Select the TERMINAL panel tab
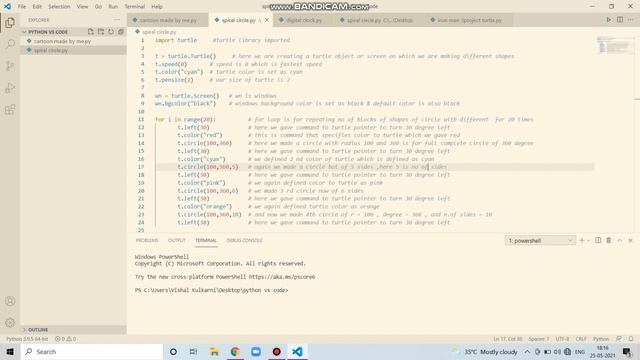 coord(206,240)
